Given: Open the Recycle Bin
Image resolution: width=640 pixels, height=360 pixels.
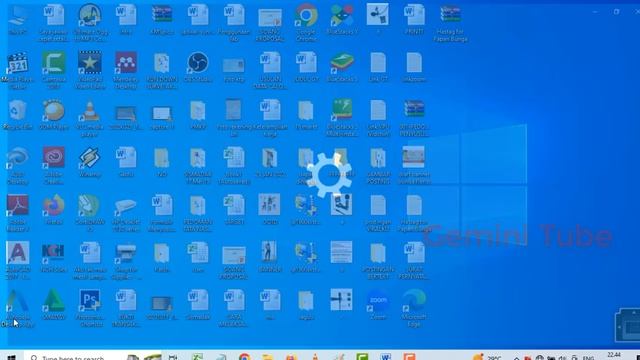Looking at the screenshot, I should click(x=18, y=115).
